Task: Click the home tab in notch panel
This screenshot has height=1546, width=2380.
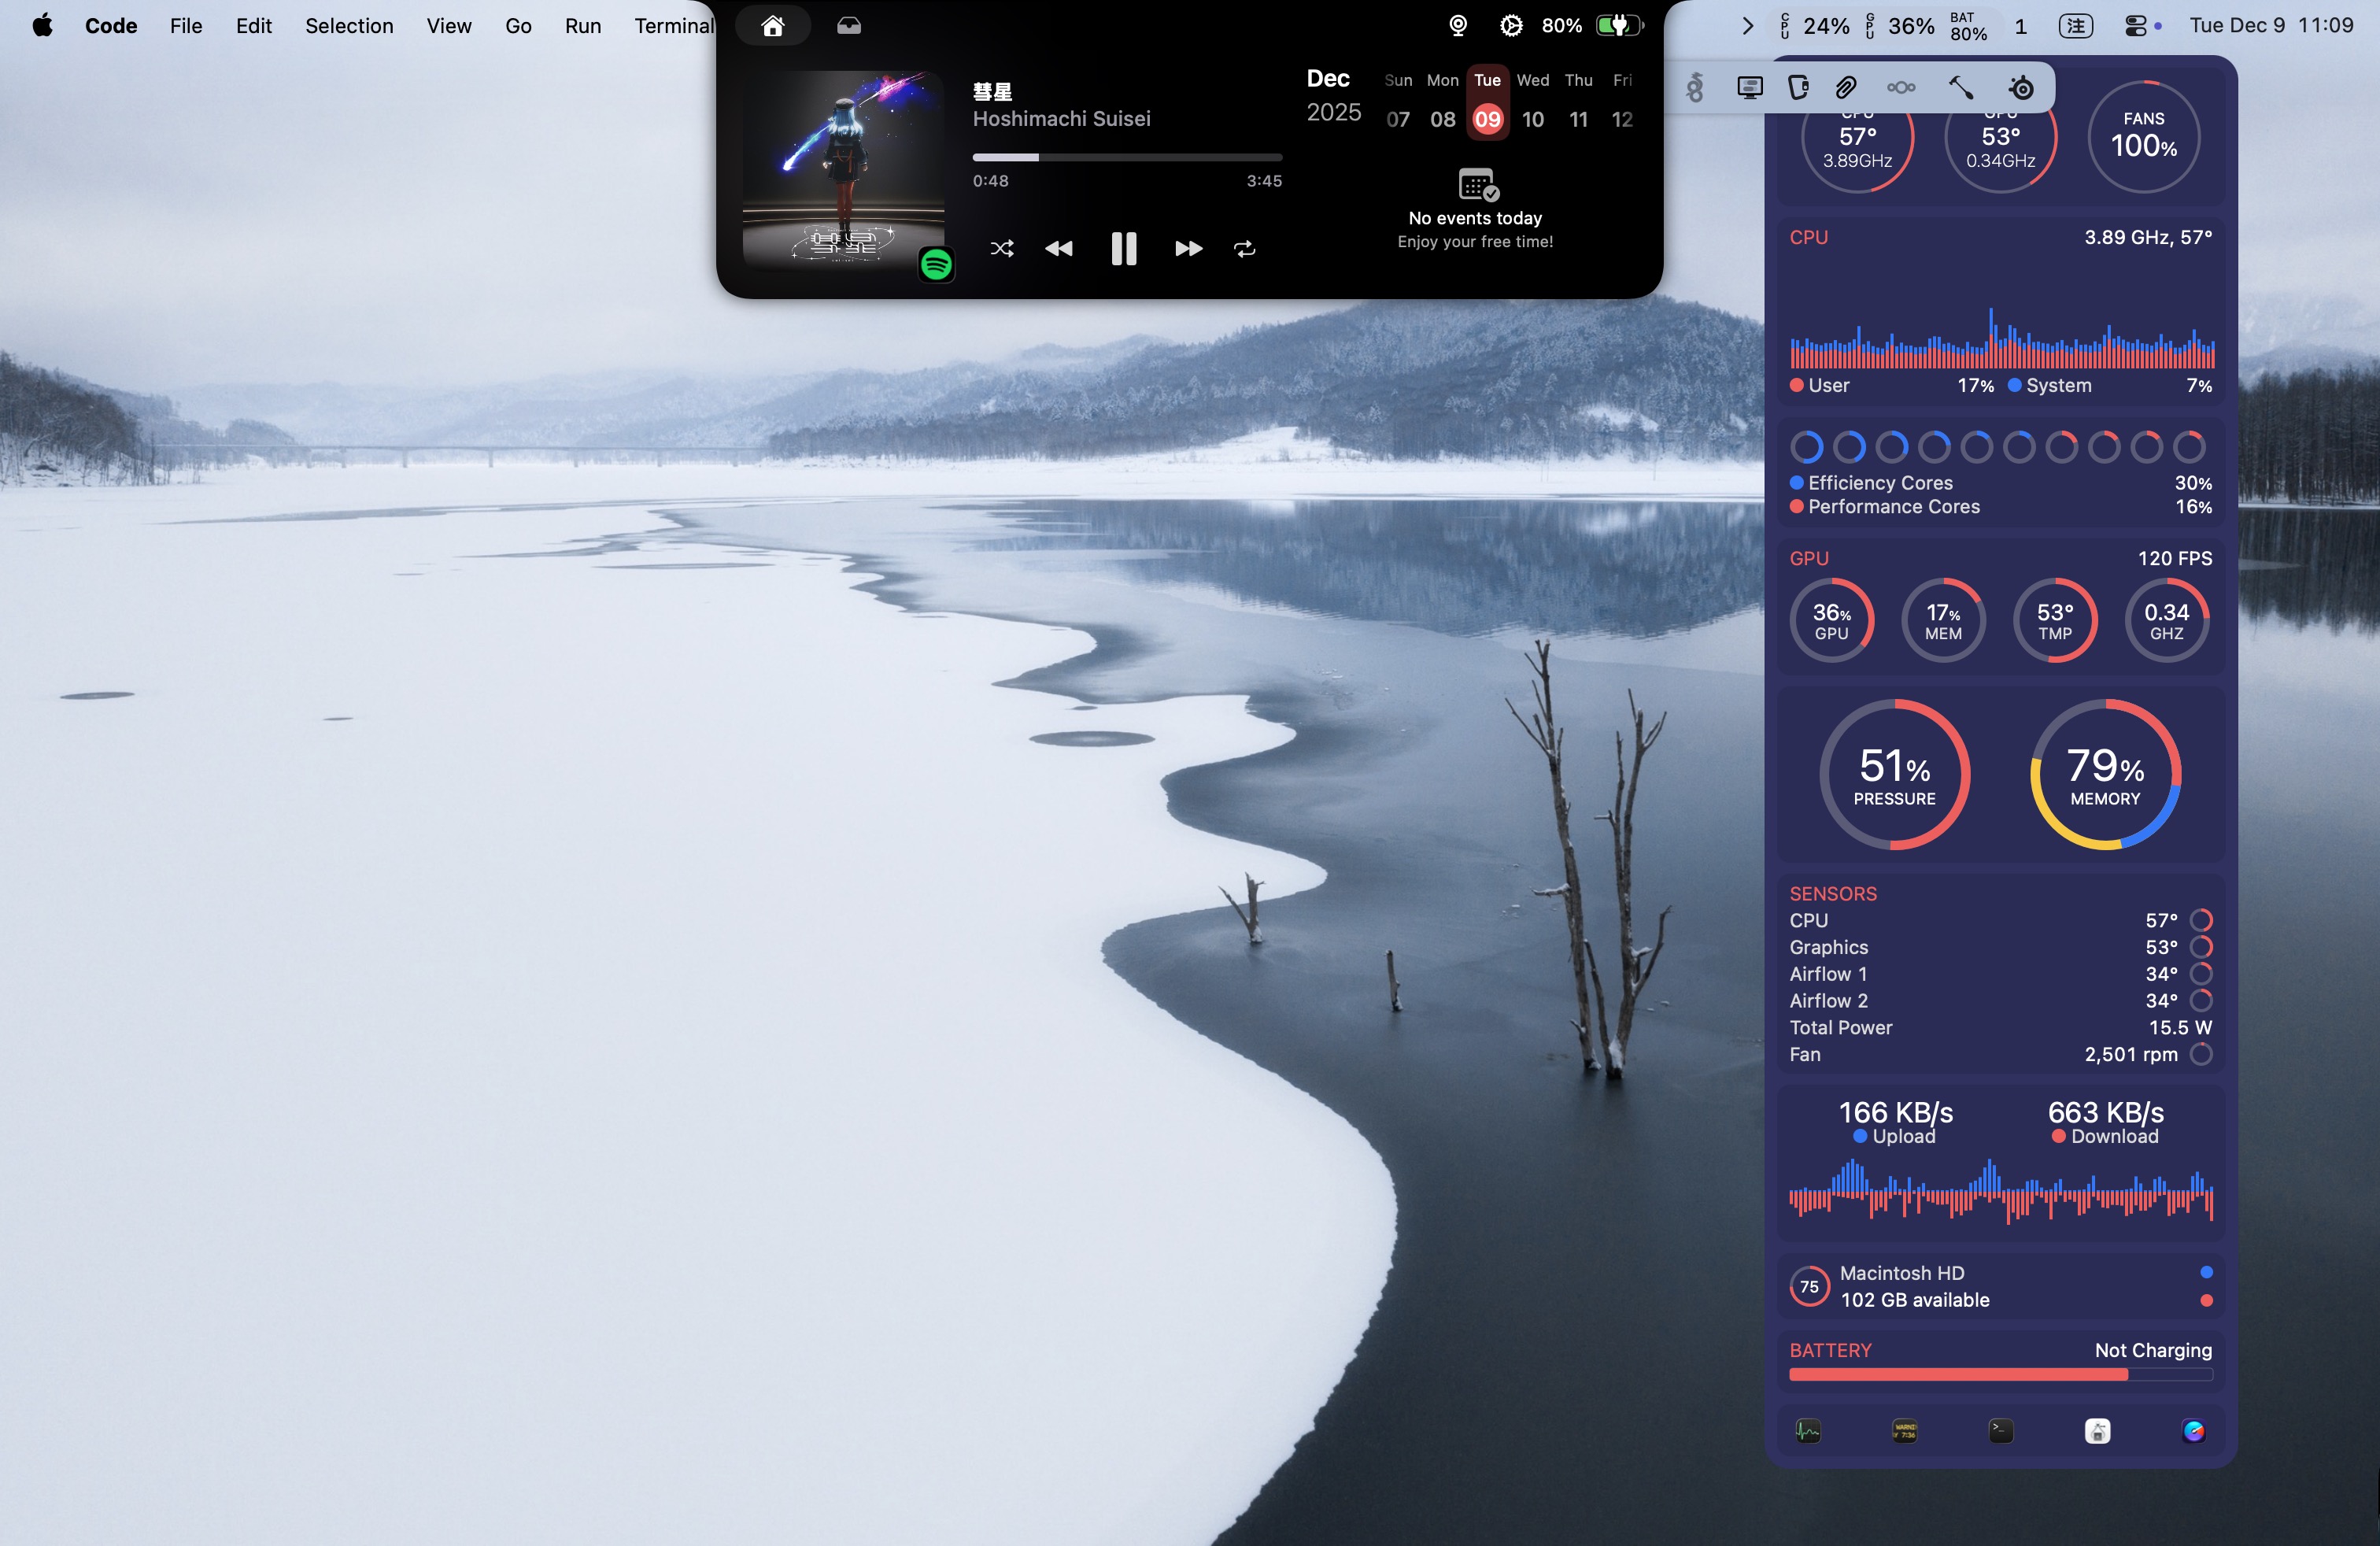Action: point(772,26)
